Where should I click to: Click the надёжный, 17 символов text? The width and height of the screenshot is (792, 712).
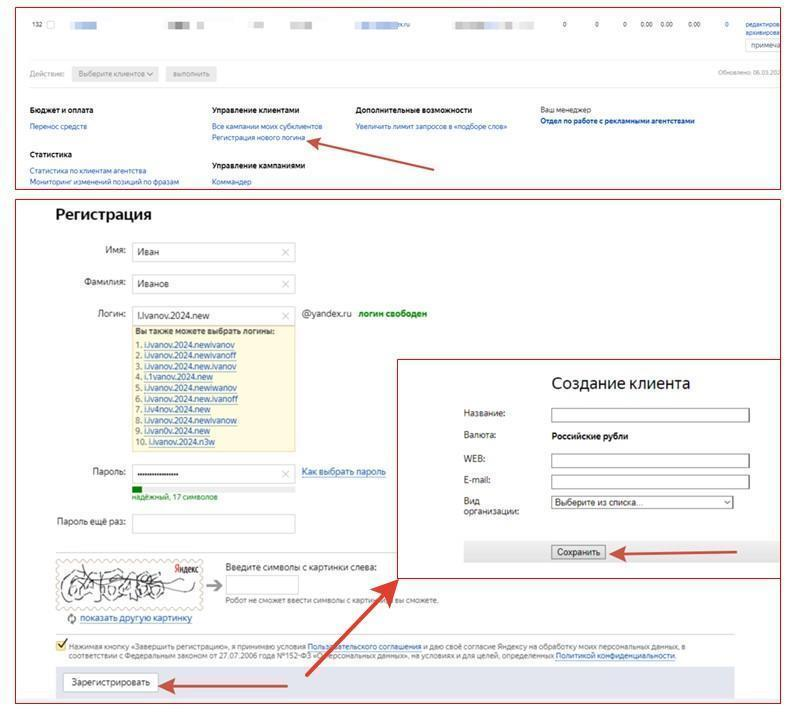coord(175,497)
